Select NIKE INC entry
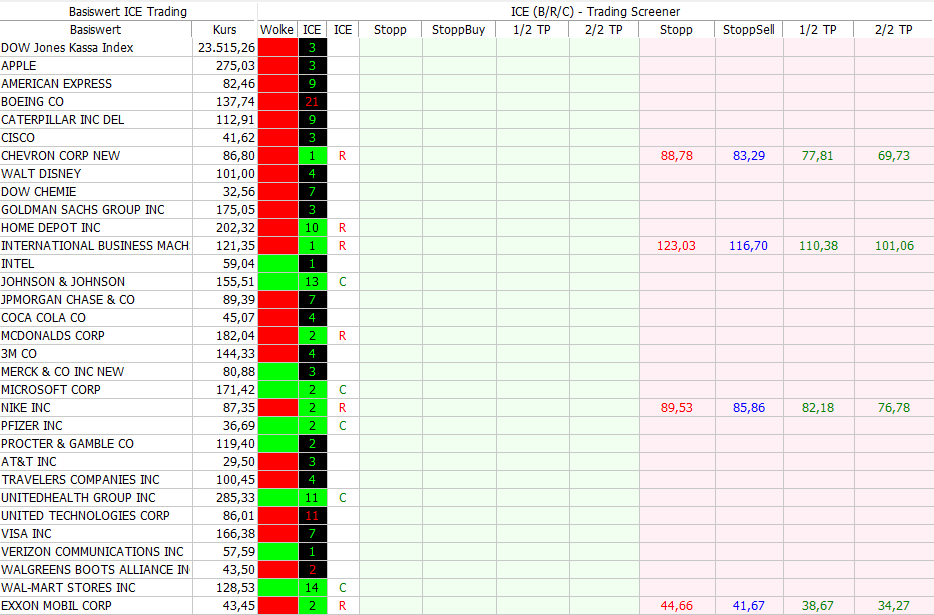Screen dimensions: 934x615 pyautogui.click(x=26, y=408)
